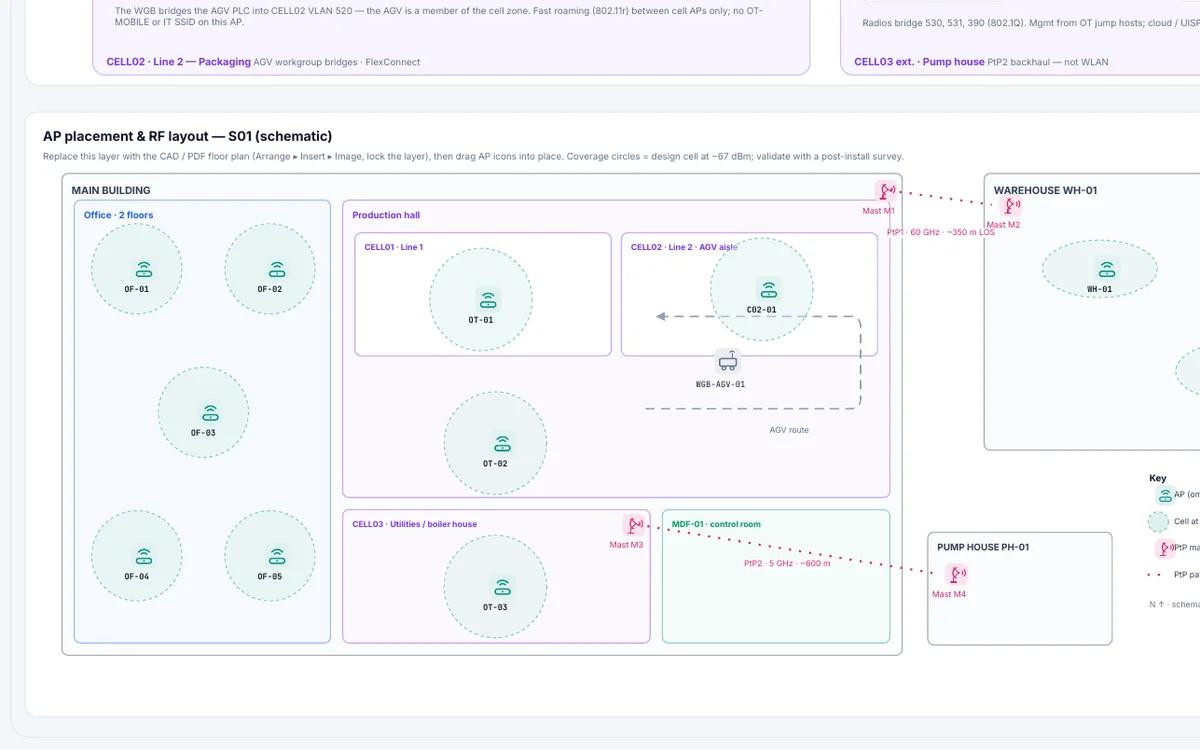This screenshot has width=1200, height=750.
Task: Select the WH-01 warehouse access point icon
Action: (x=1106, y=269)
